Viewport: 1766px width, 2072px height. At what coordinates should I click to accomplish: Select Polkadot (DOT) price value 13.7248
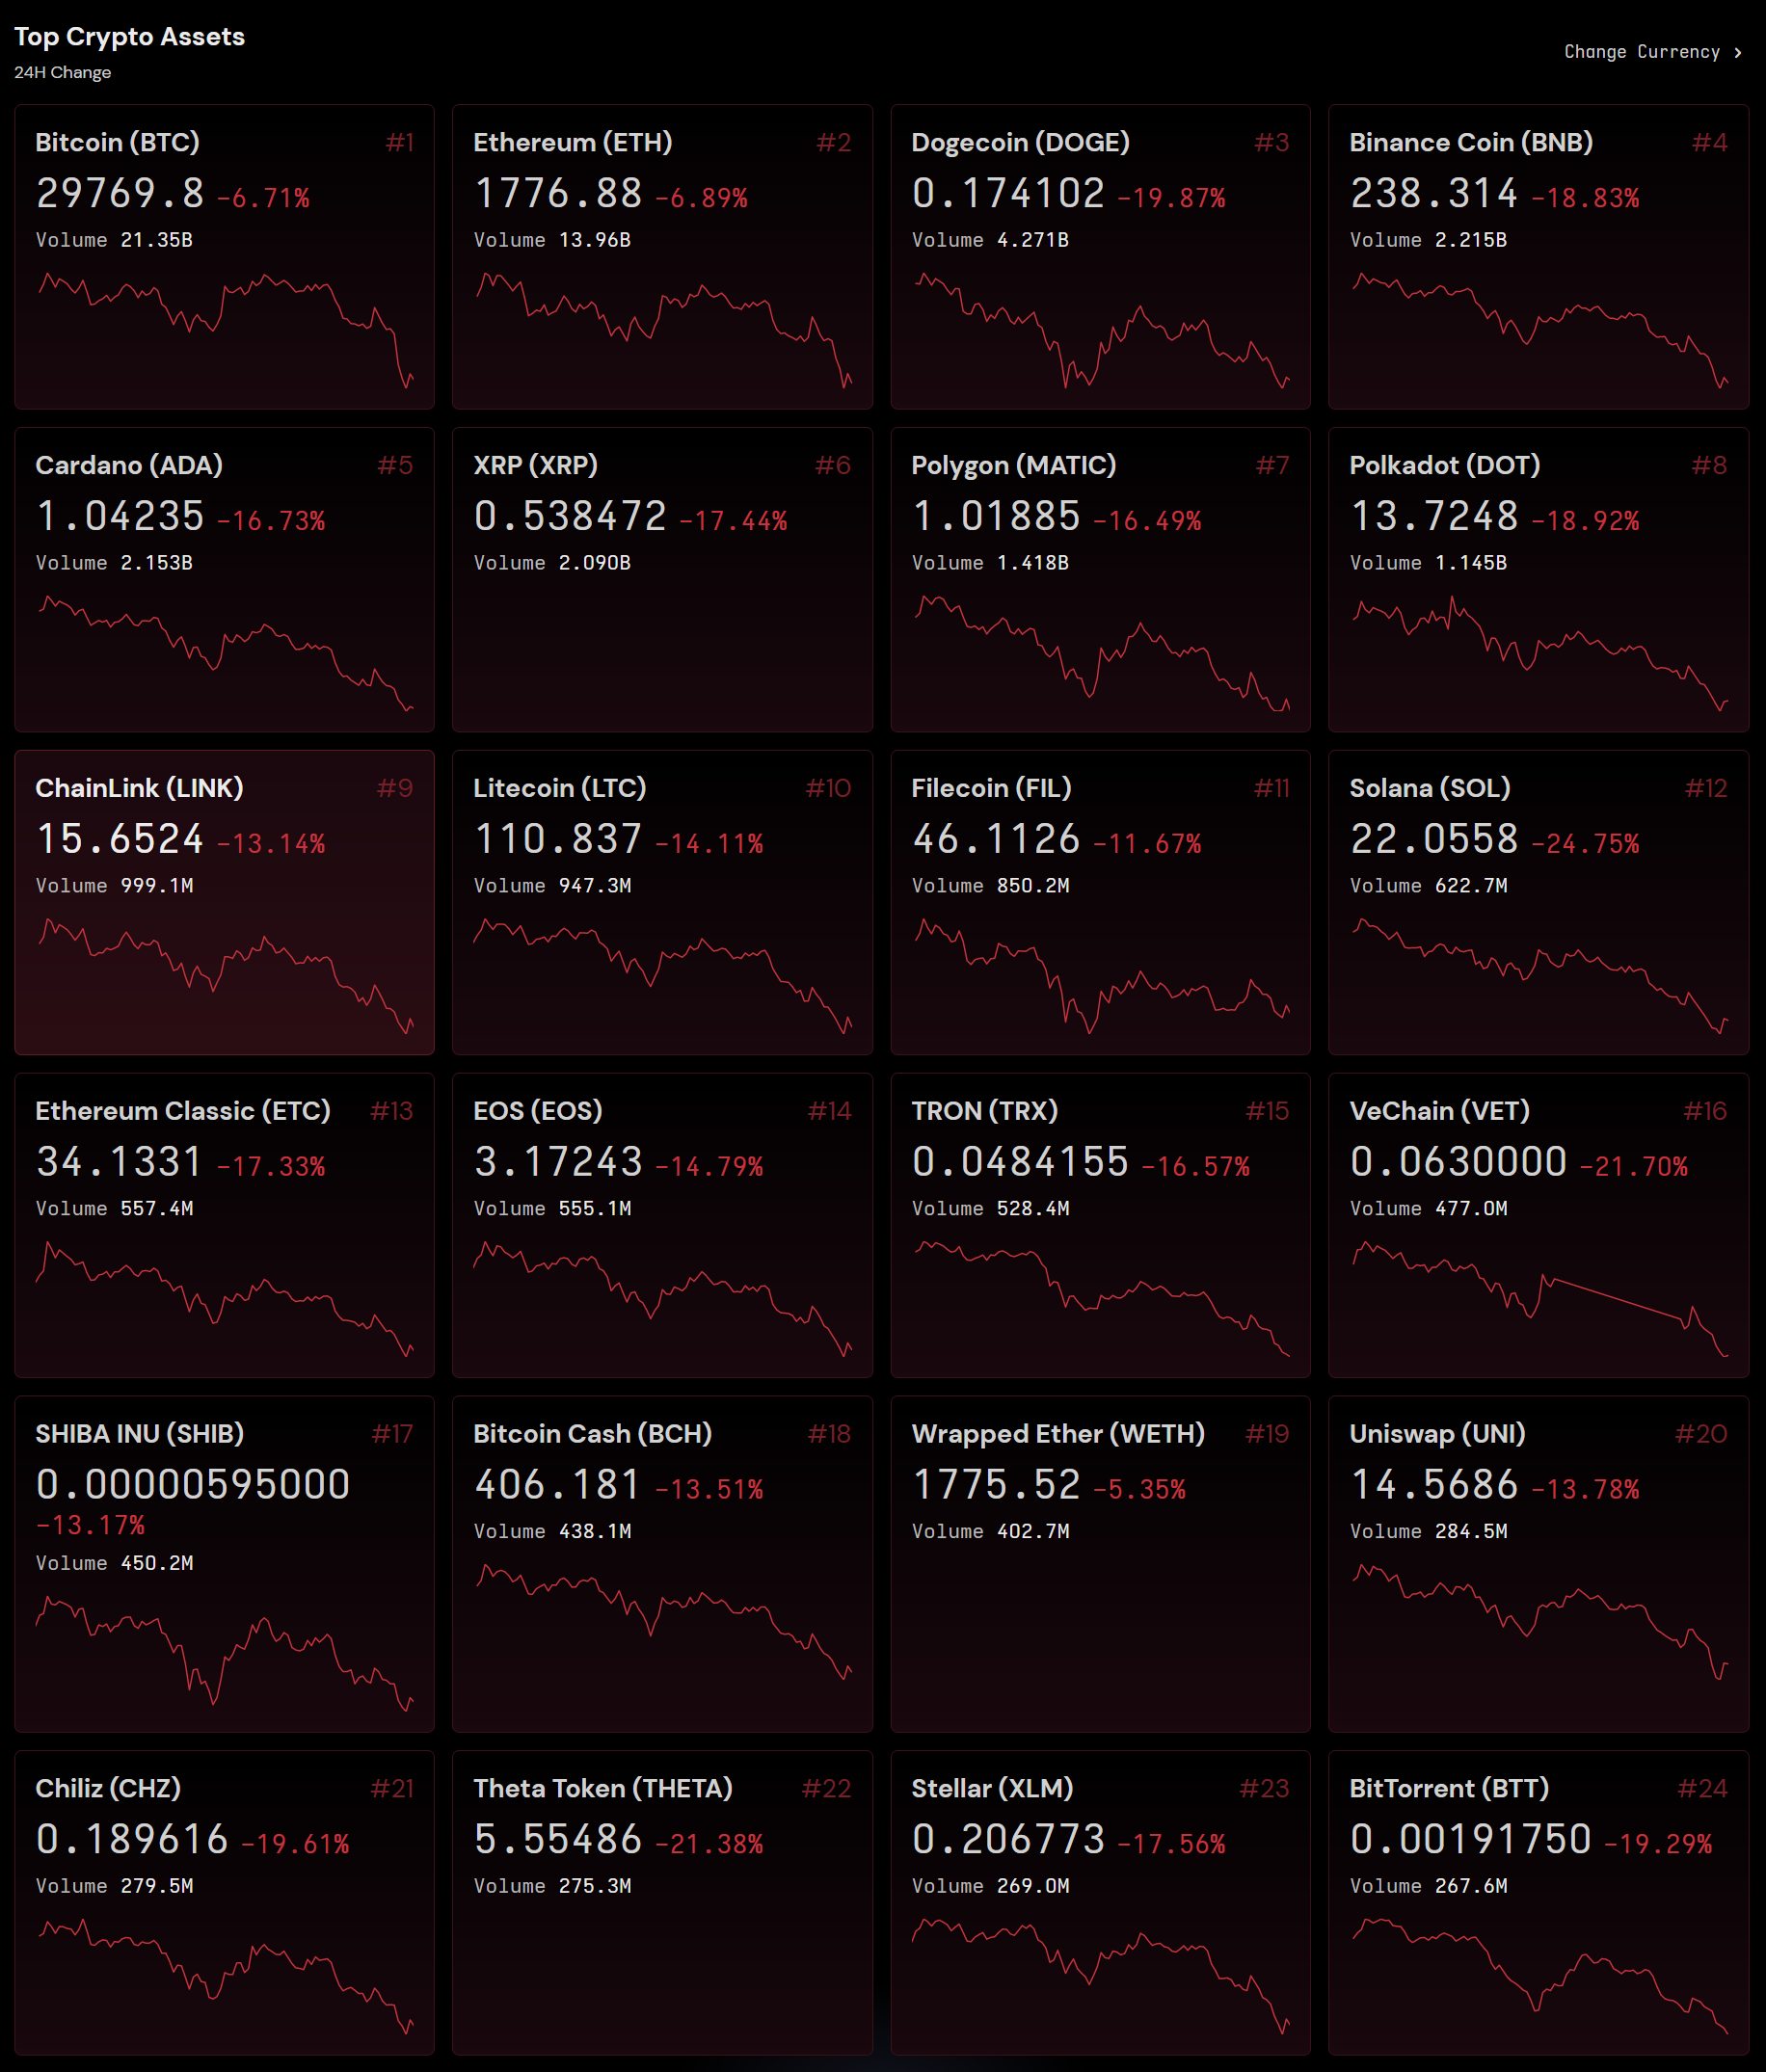(1433, 516)
